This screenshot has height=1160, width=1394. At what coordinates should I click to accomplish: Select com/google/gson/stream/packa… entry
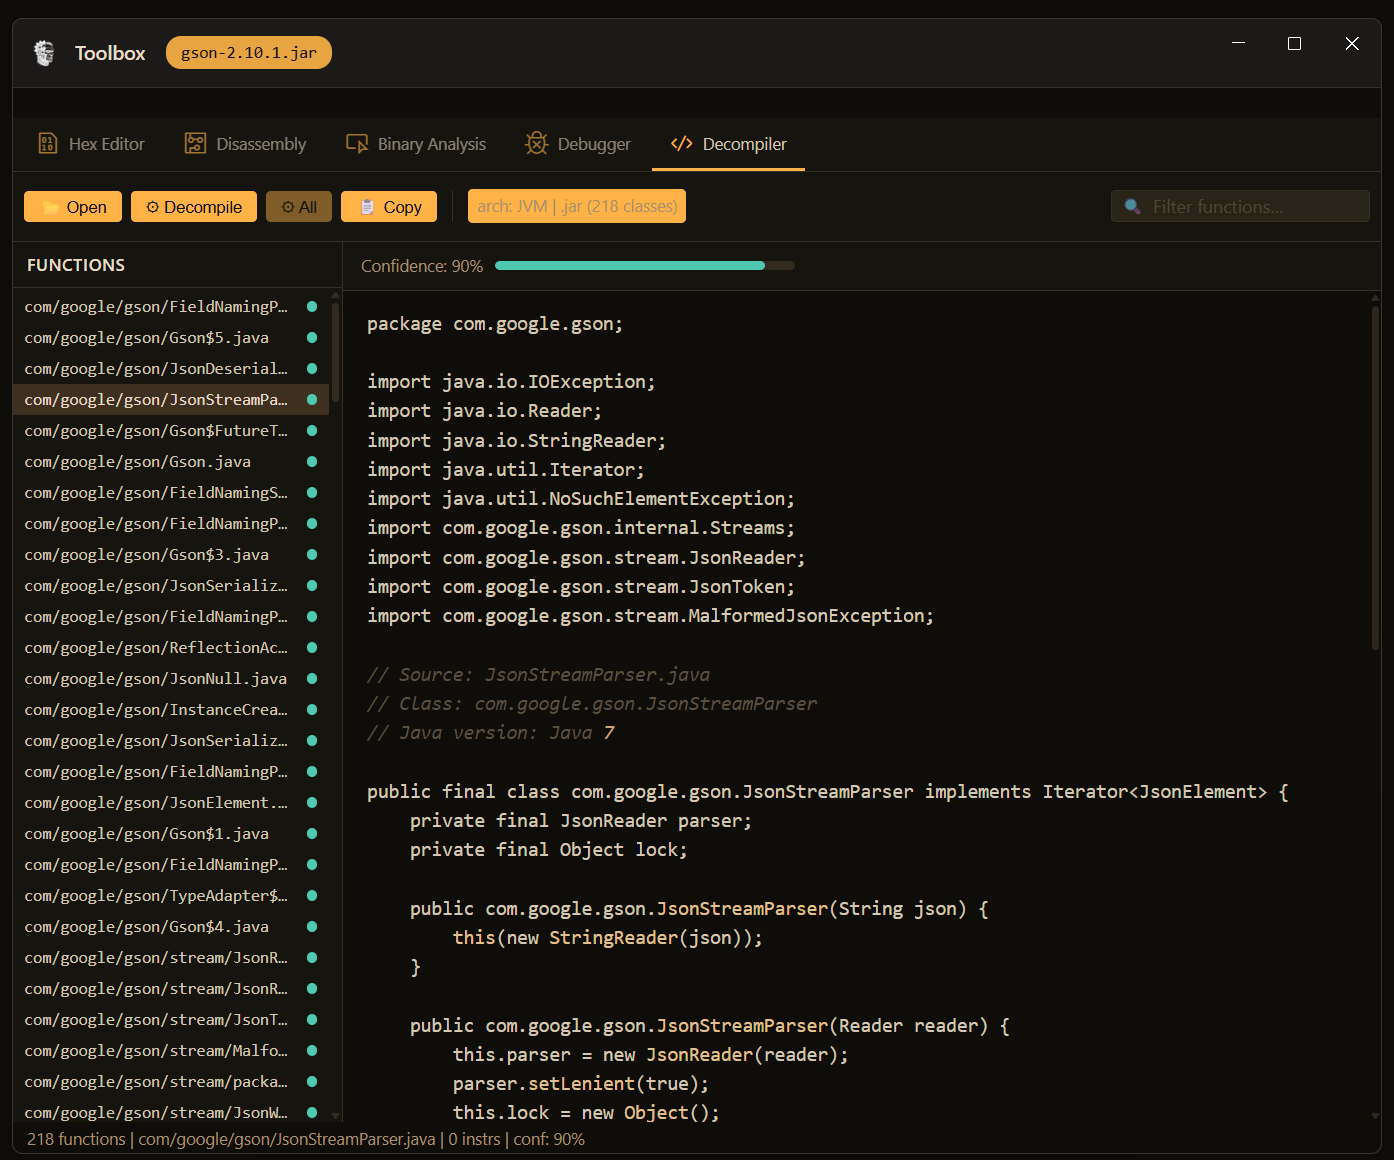pyautogui.click(x=171, y=1082)
